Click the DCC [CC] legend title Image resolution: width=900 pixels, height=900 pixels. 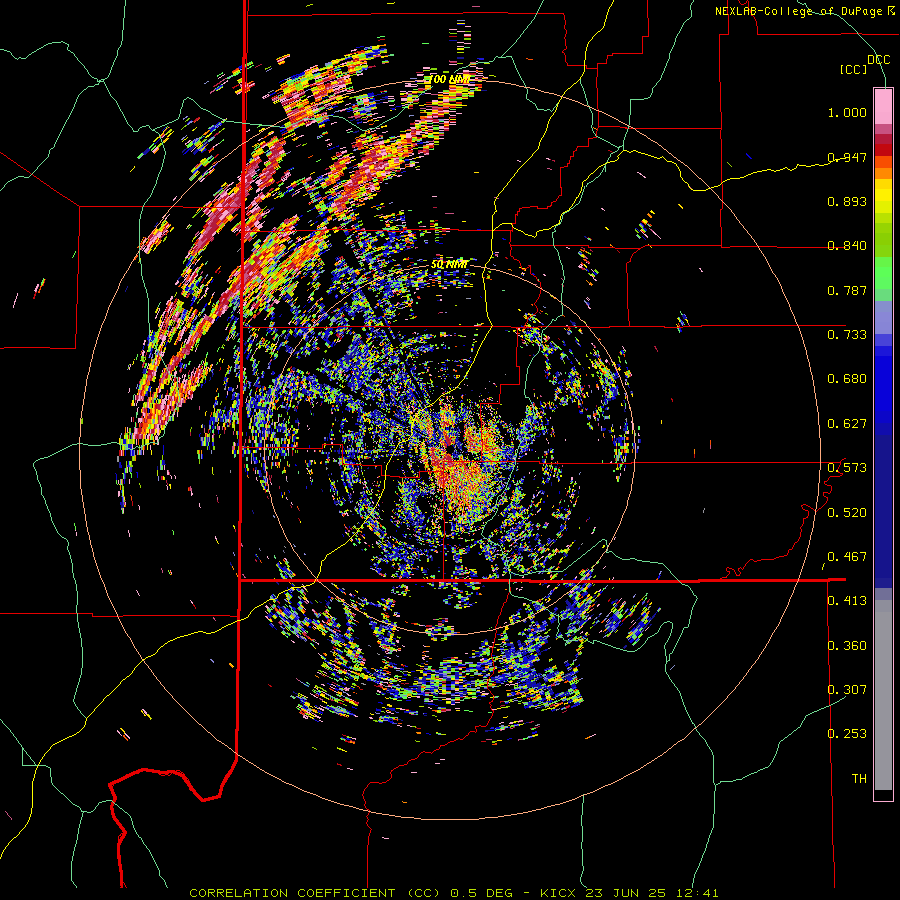pyautogui.click(x=864, y=64)
